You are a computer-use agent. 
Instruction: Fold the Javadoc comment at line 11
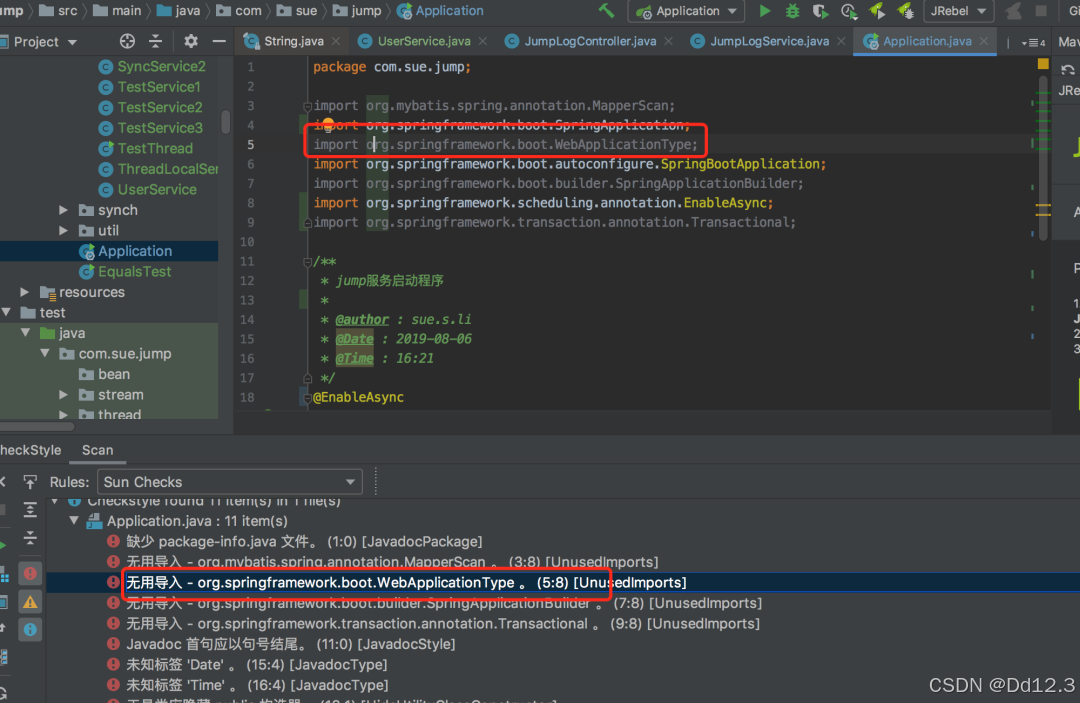[x=307, y=262]
